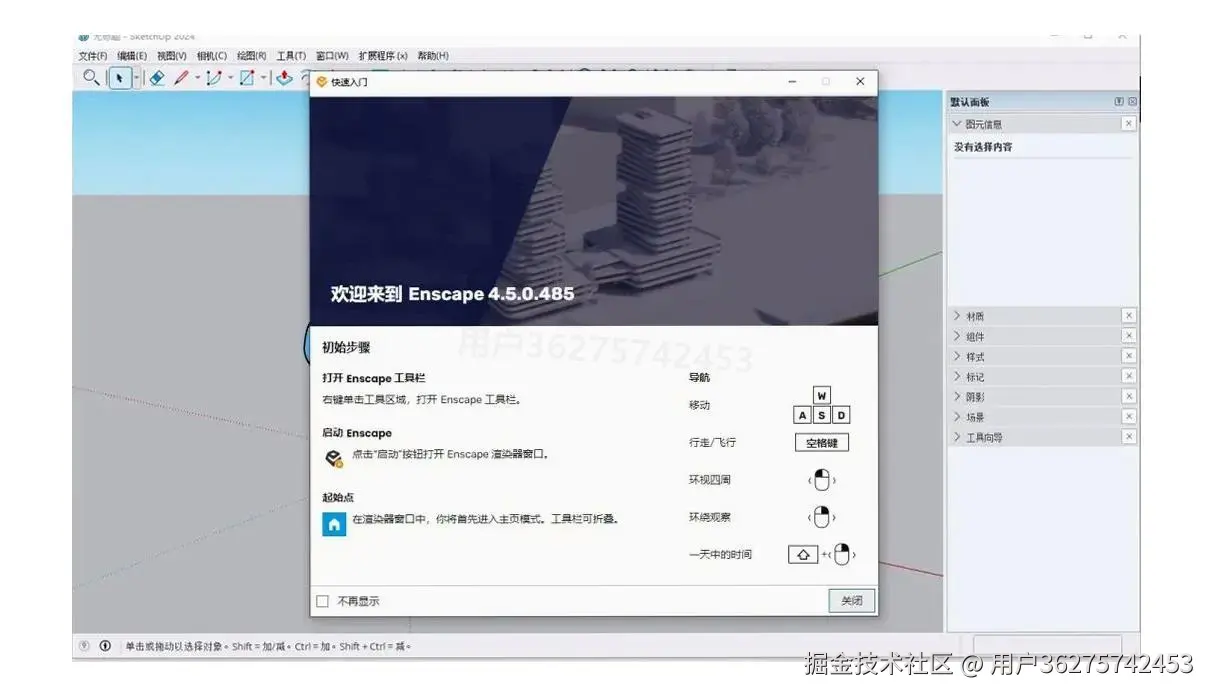Image resolution: width=1214 pixels, height=698 pixels.
Task: Select the Rectangle shape tool
Action: pyautogui.click(x=245, y=78)
